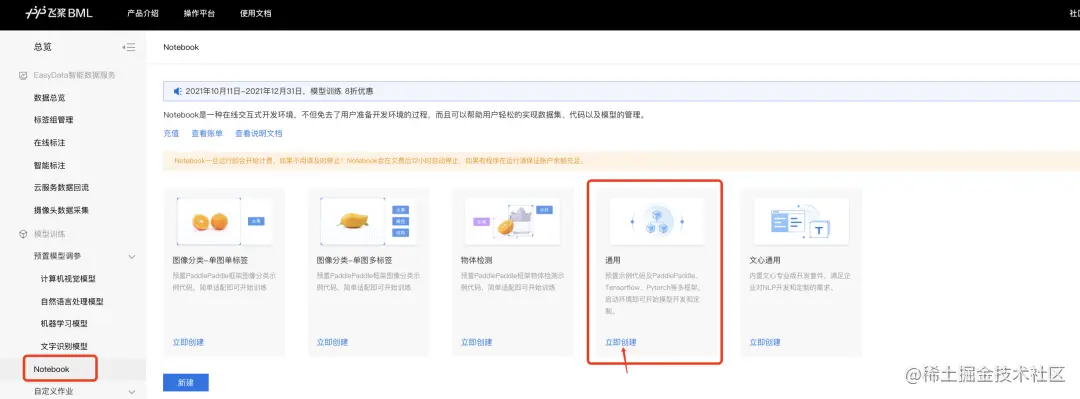Click the 图像分类-单图单标签 oranges thumbnail

[224, 221]
